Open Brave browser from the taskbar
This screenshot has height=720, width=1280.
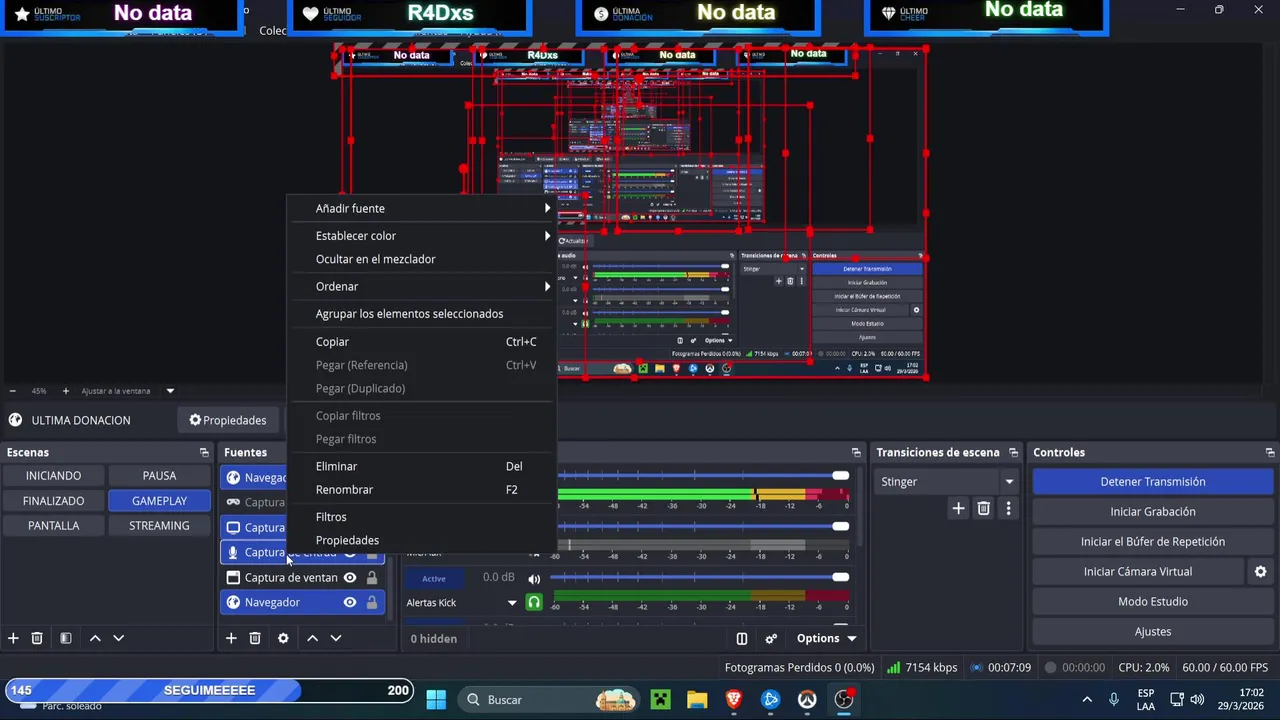pyautogui.click(x=734, y=699)
